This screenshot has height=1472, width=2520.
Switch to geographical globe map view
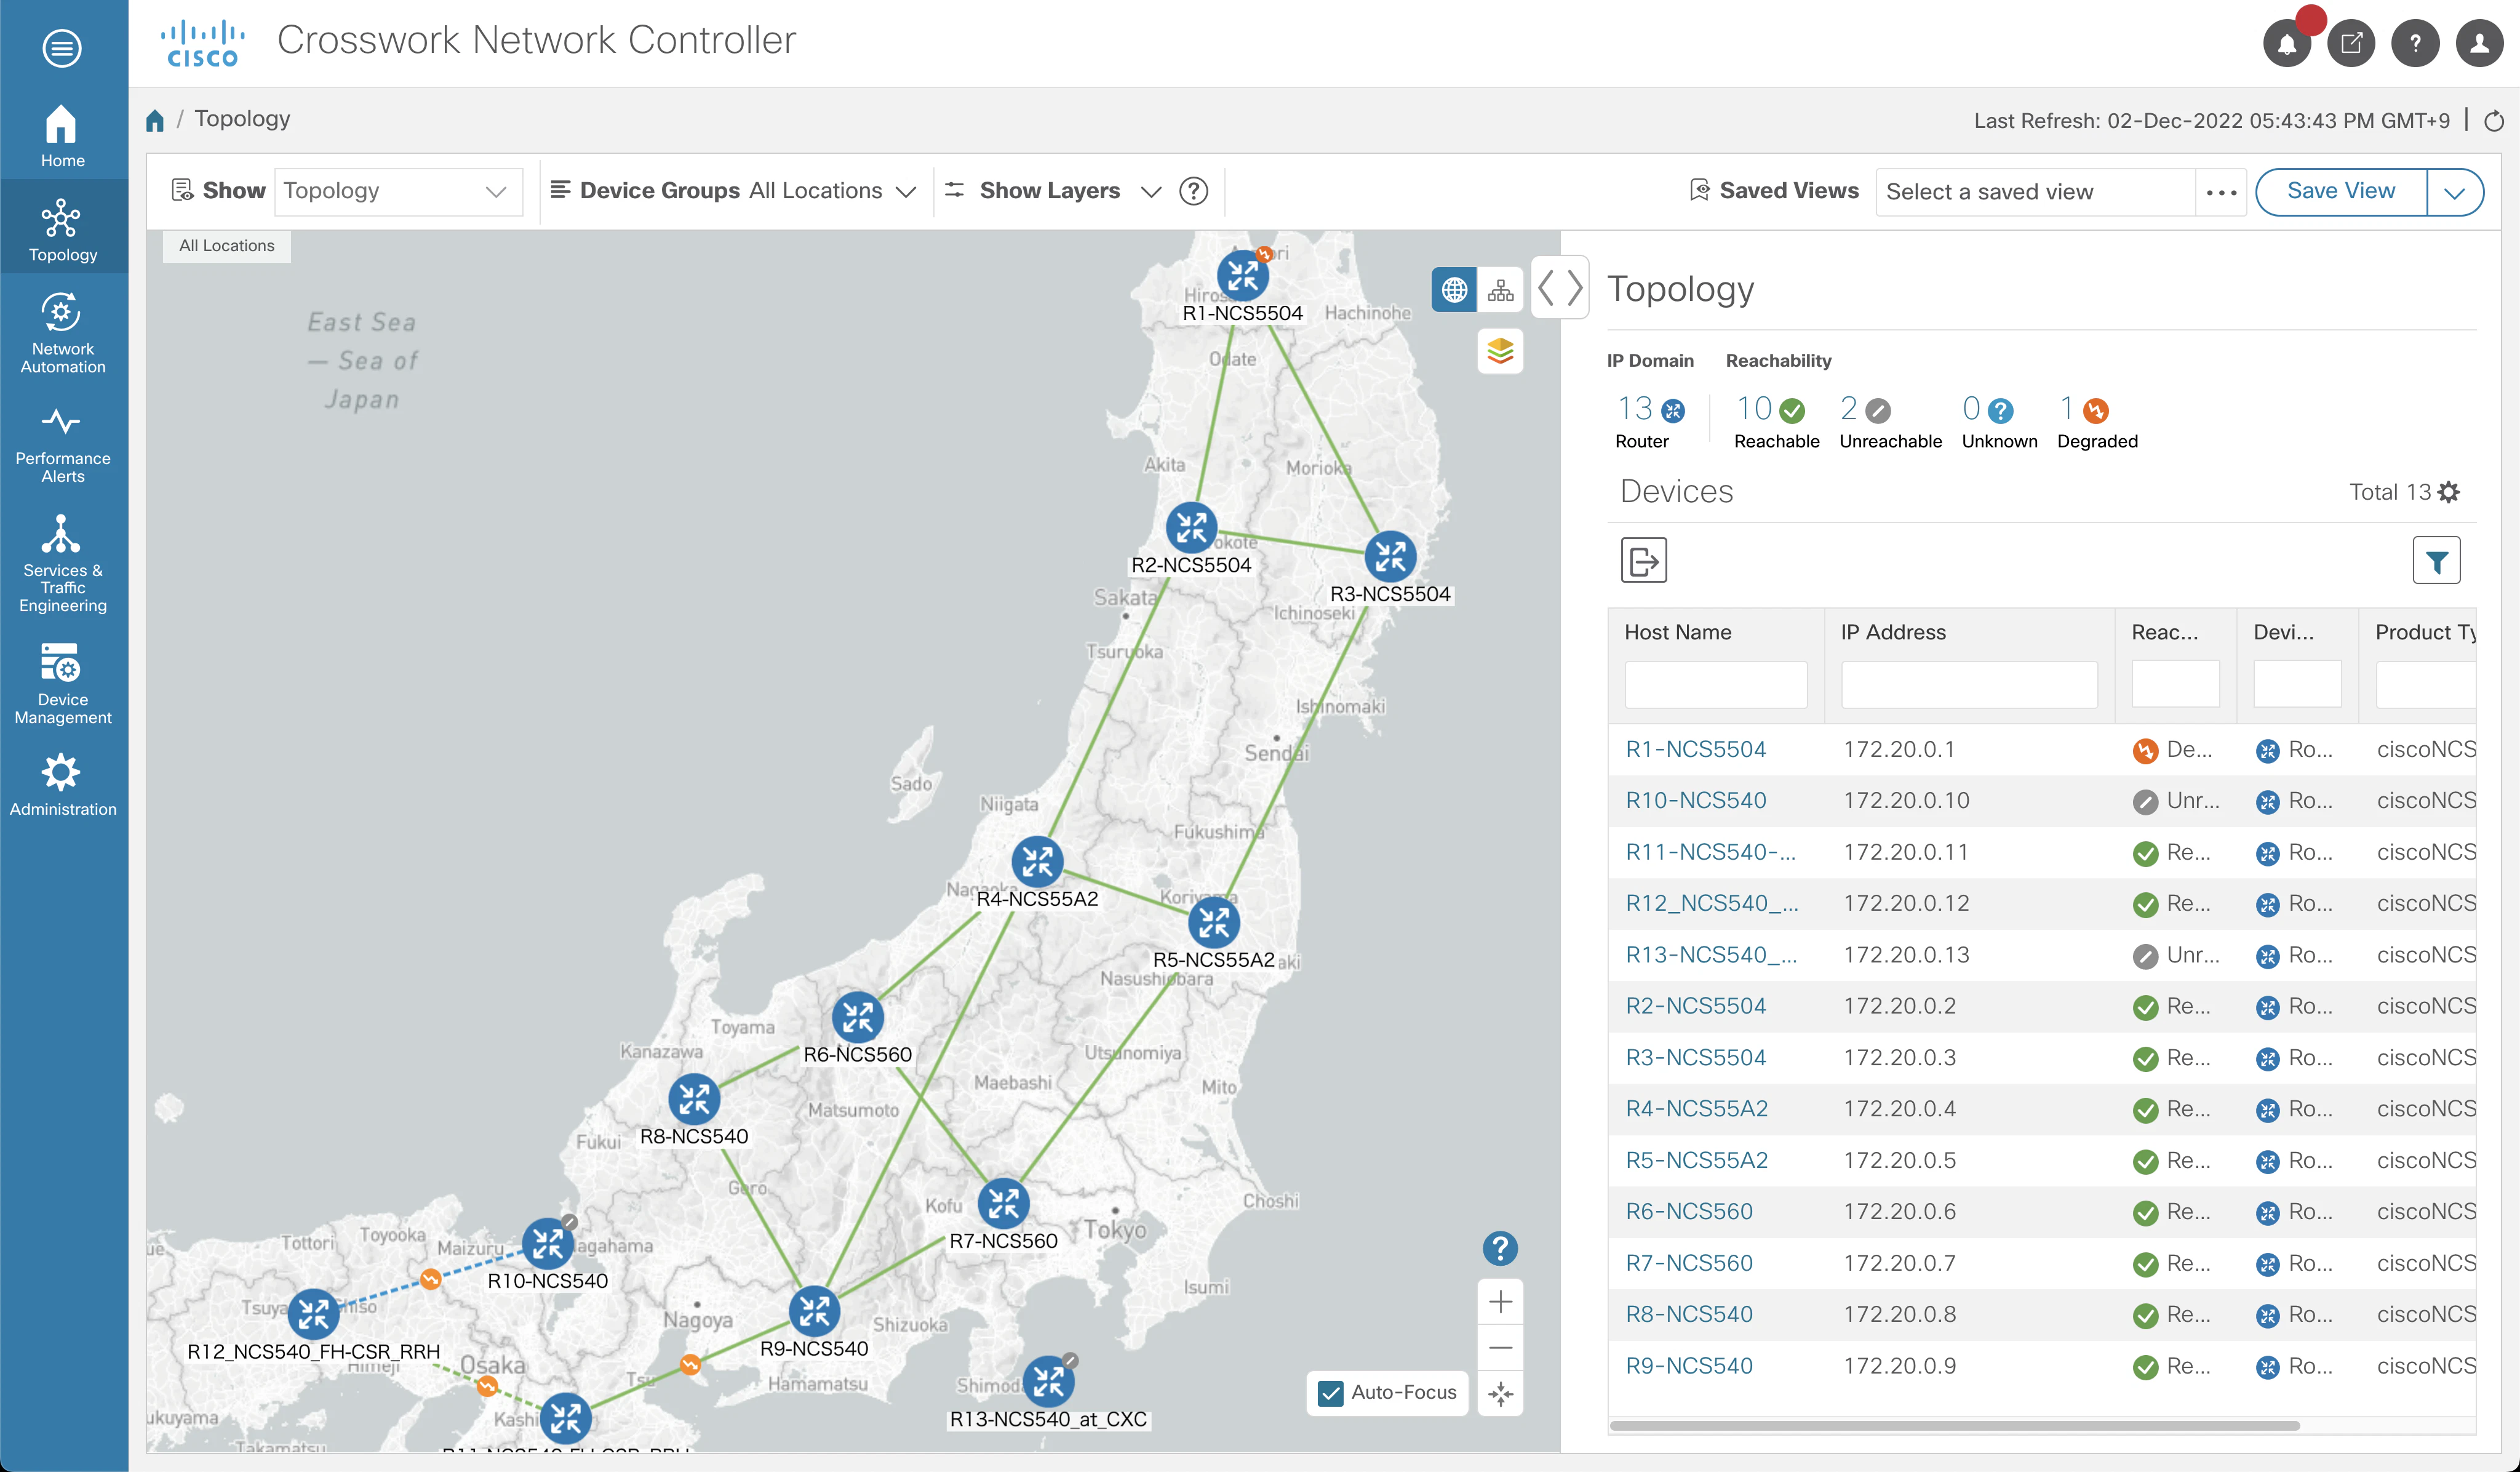pos(1454,290)
